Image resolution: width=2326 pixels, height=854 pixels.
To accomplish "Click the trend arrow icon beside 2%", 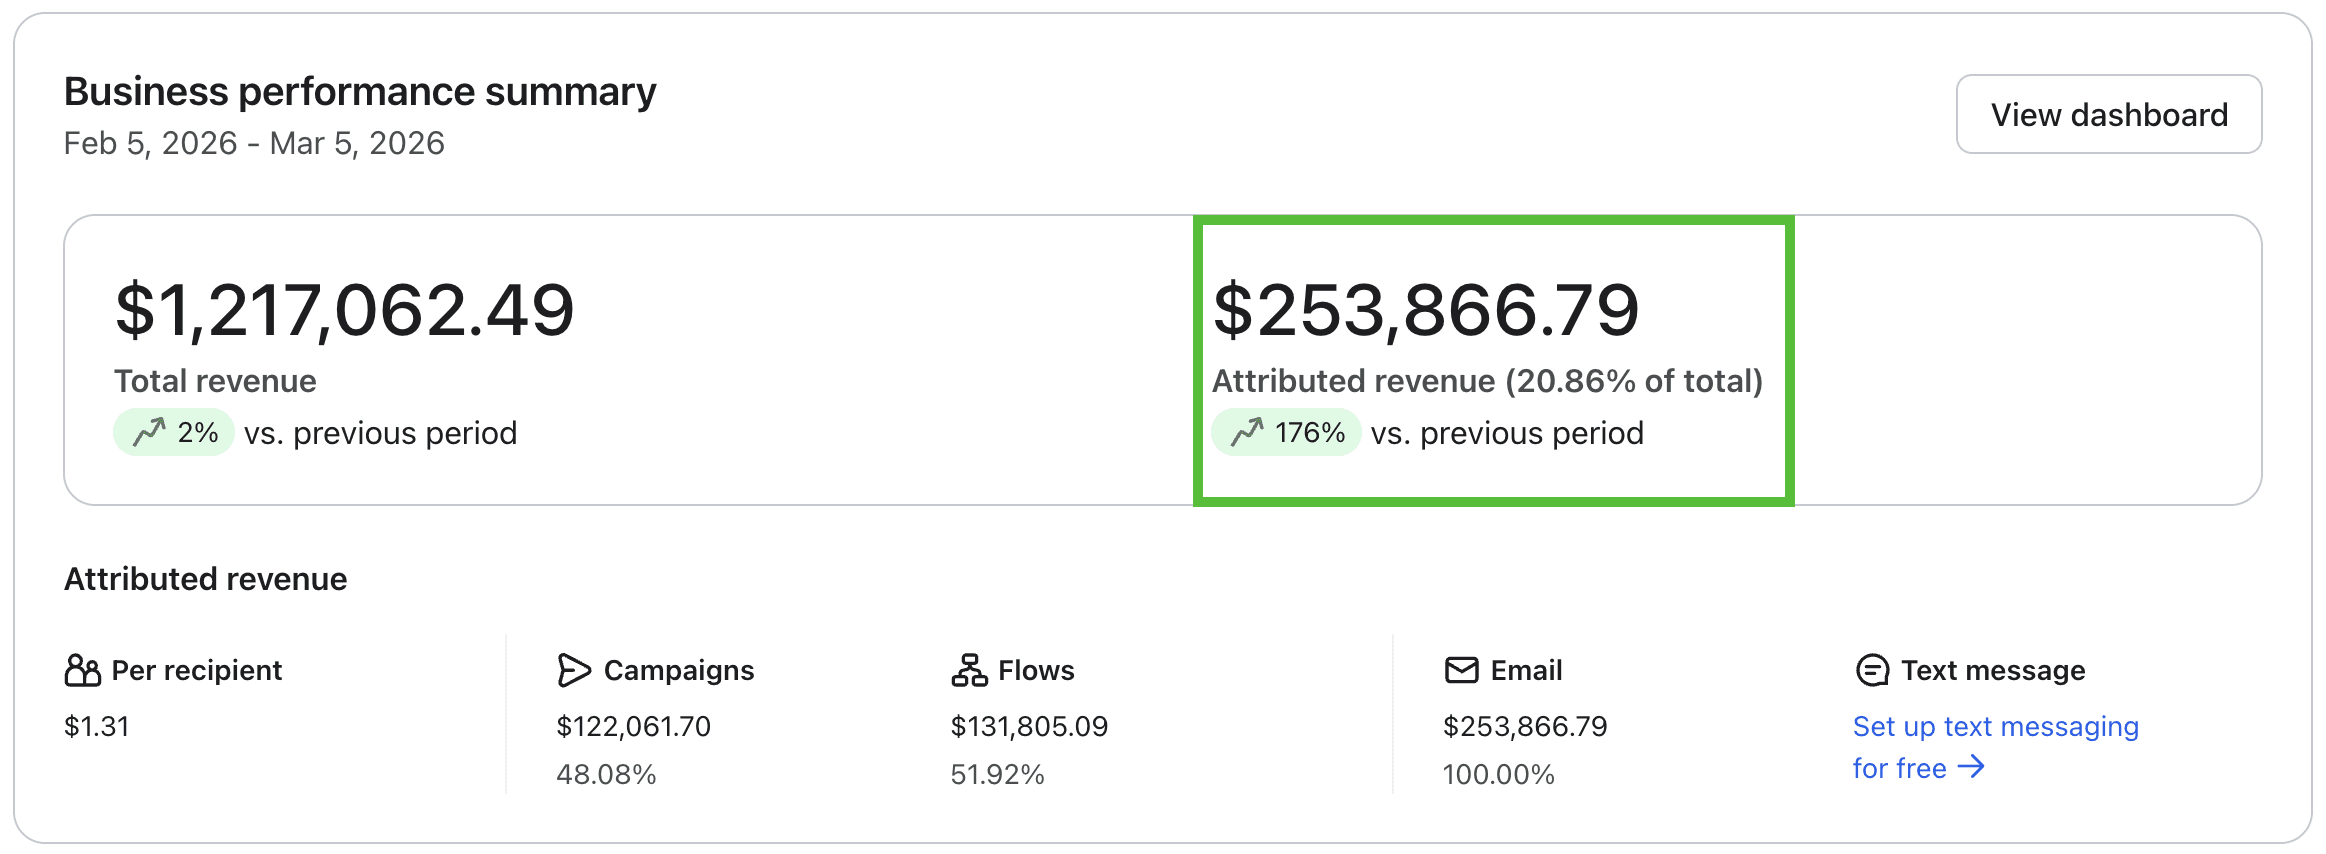I will [149, 433].
